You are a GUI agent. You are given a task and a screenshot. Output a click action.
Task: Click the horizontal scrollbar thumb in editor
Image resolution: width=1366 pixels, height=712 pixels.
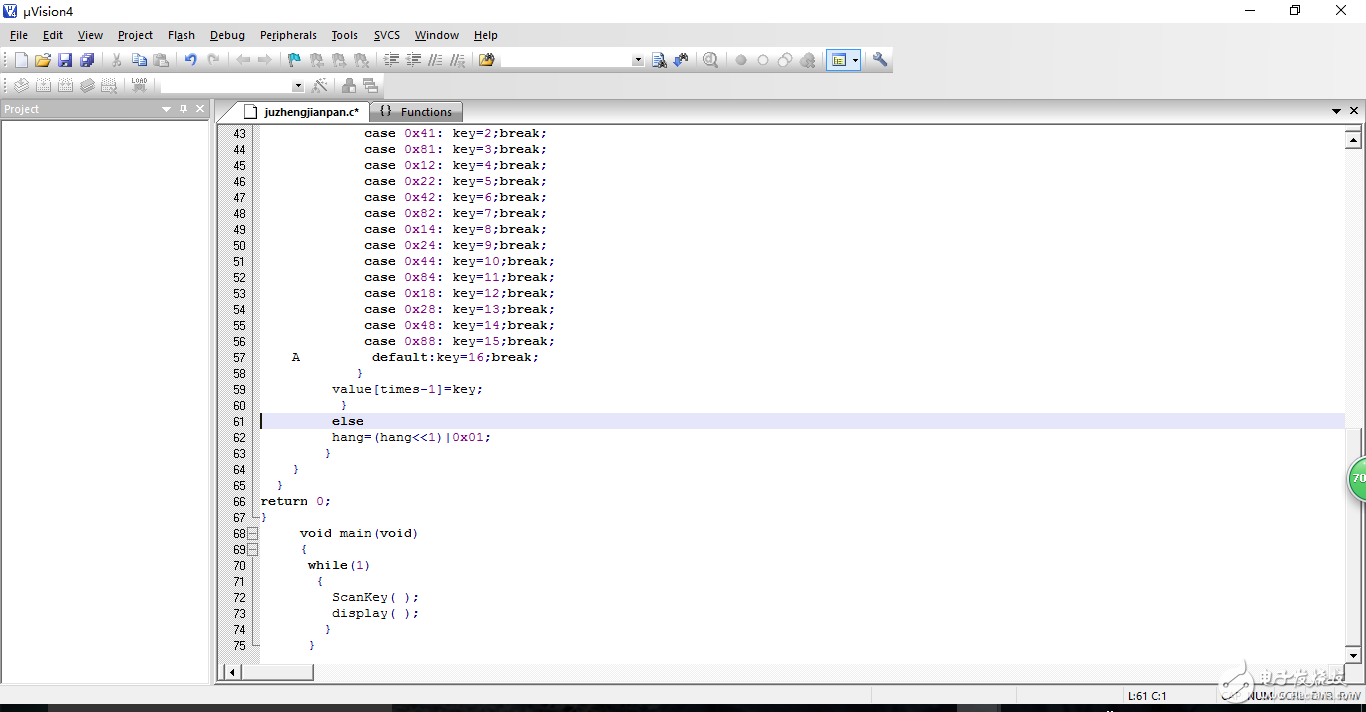[x=277, y=673]
